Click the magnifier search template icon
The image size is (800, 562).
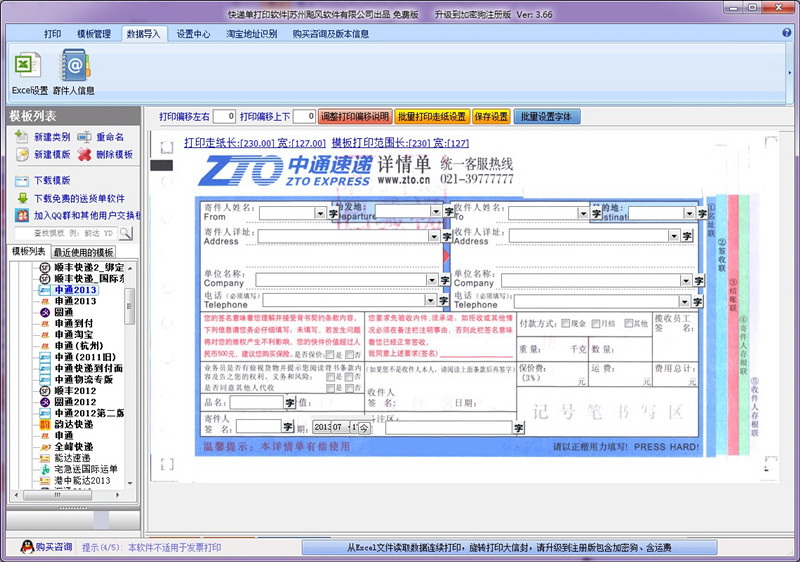click(x=126, y=233)
